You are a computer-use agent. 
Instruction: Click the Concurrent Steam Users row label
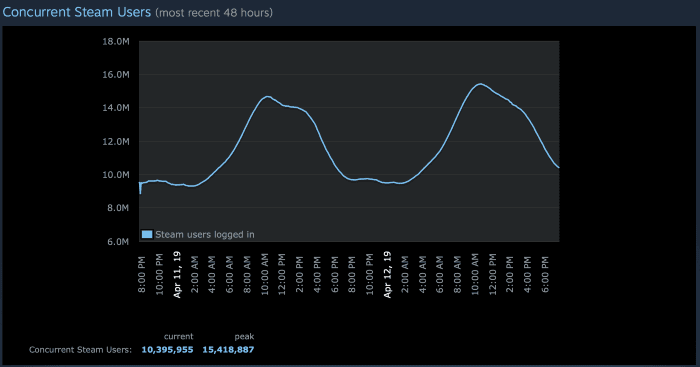point(80,350)
